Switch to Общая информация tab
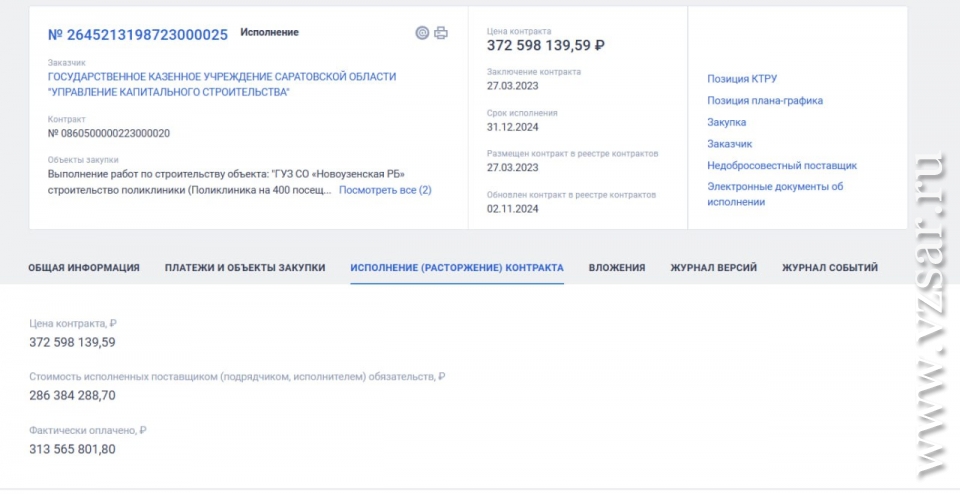Image resolution: width=960 pixels, height=494 pixels. (84, 268)
